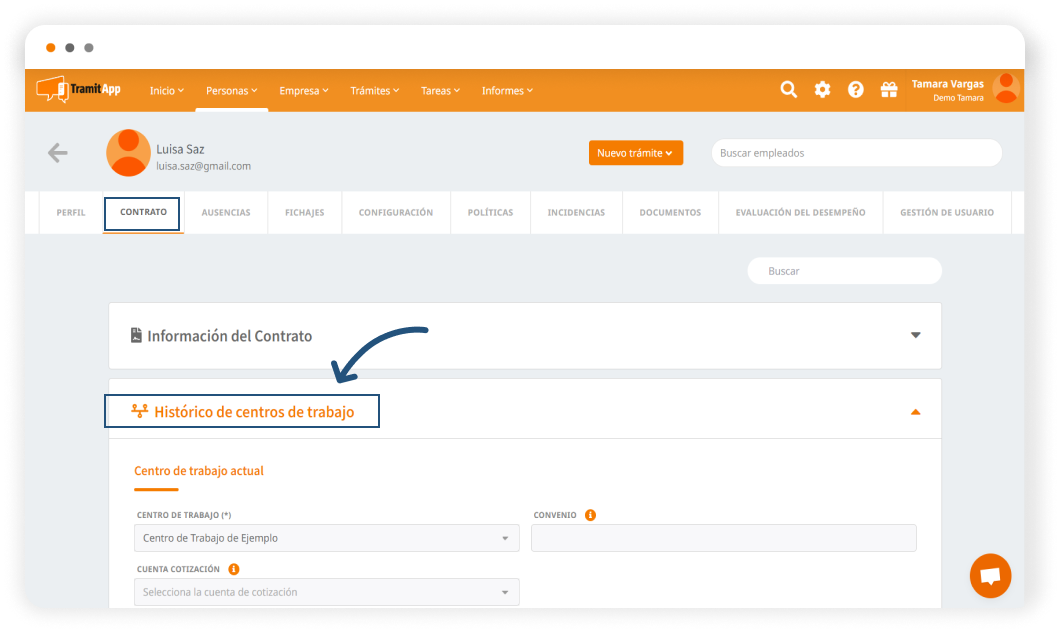Click the help question mark icon

855,90
